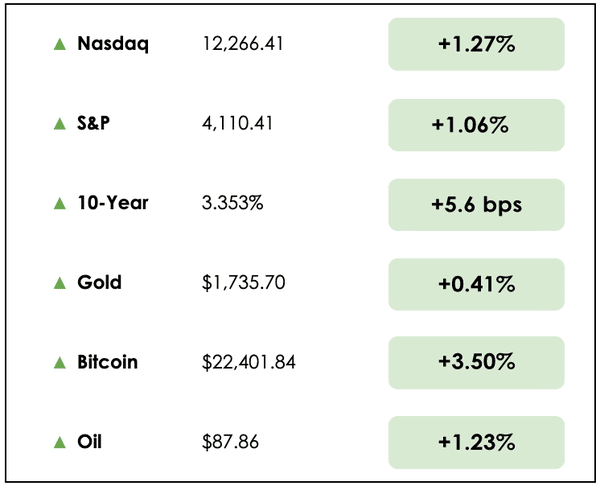Image resolution: width=600 pixels, height=486 pixels.
Task: Click the green up arrow beside S&P
Action: click(60, 124)
